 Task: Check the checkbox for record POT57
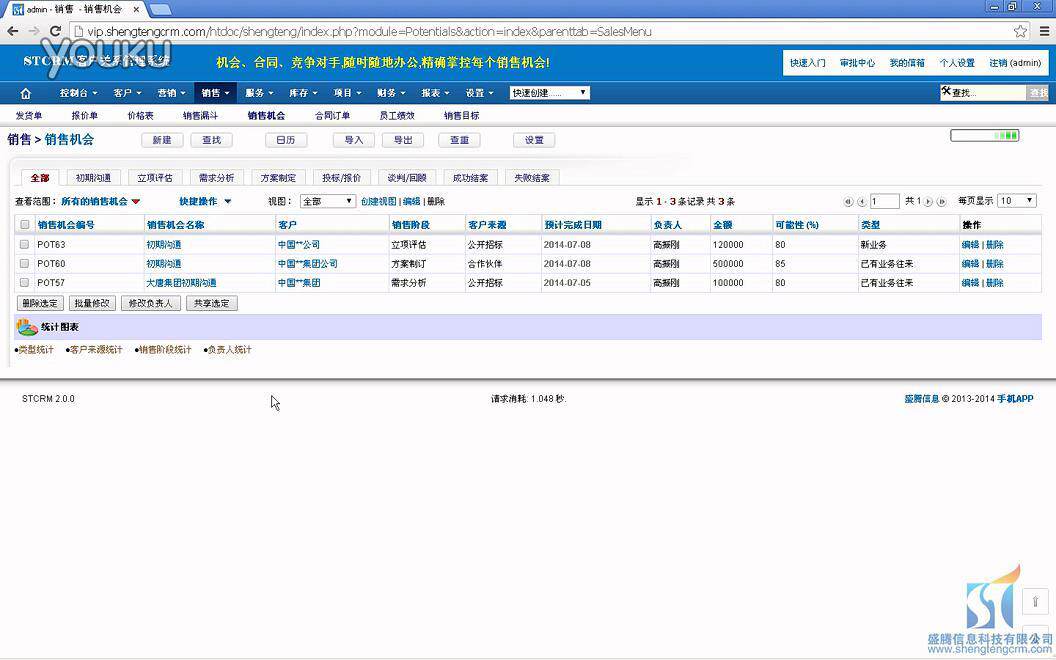click(25, 283)
